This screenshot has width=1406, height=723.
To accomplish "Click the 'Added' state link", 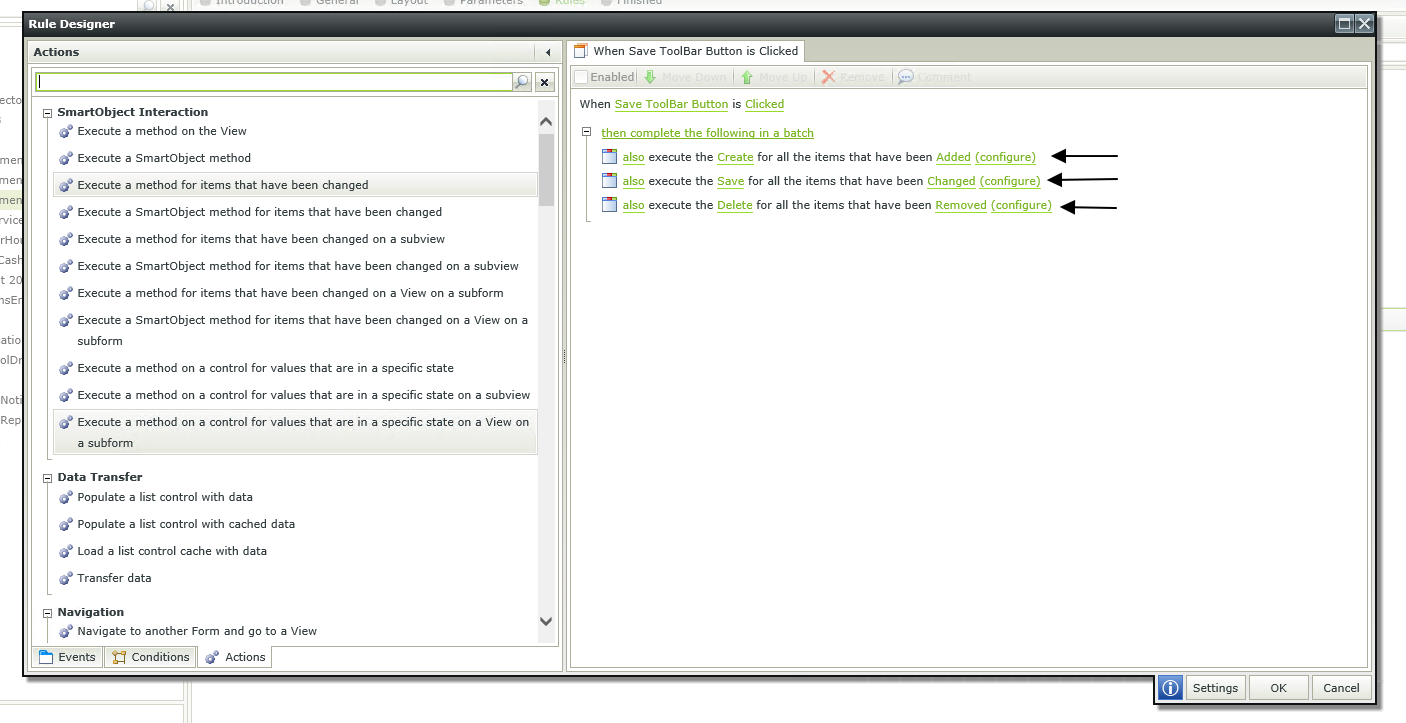I will (x=953, y=157).
